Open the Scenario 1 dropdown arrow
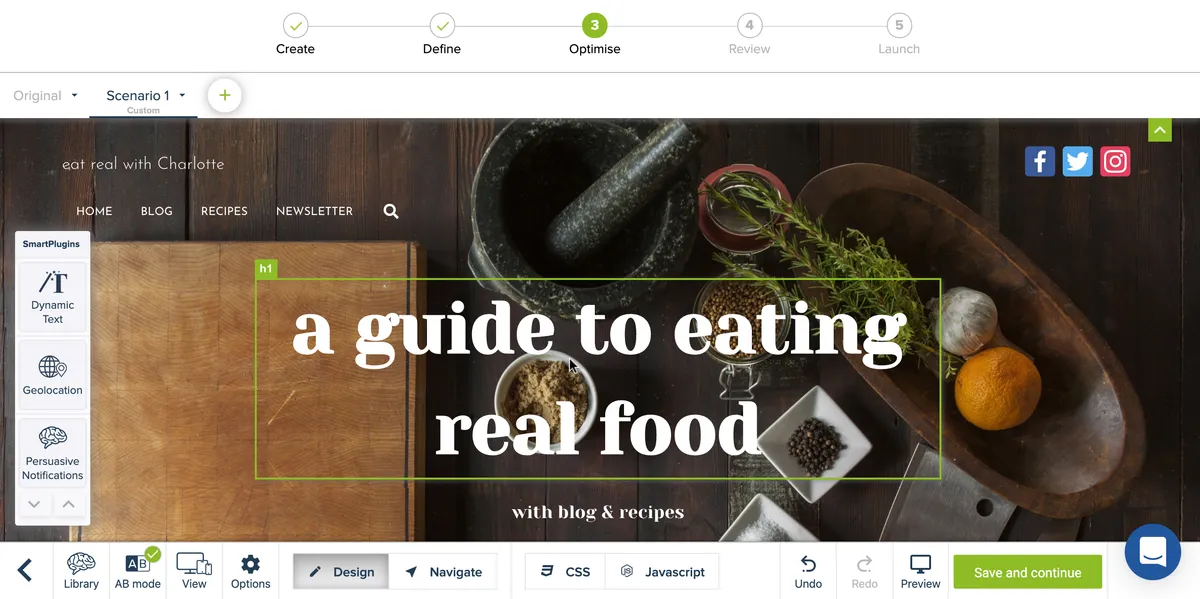Screen dimensions: 1200x599 point(182,96)
